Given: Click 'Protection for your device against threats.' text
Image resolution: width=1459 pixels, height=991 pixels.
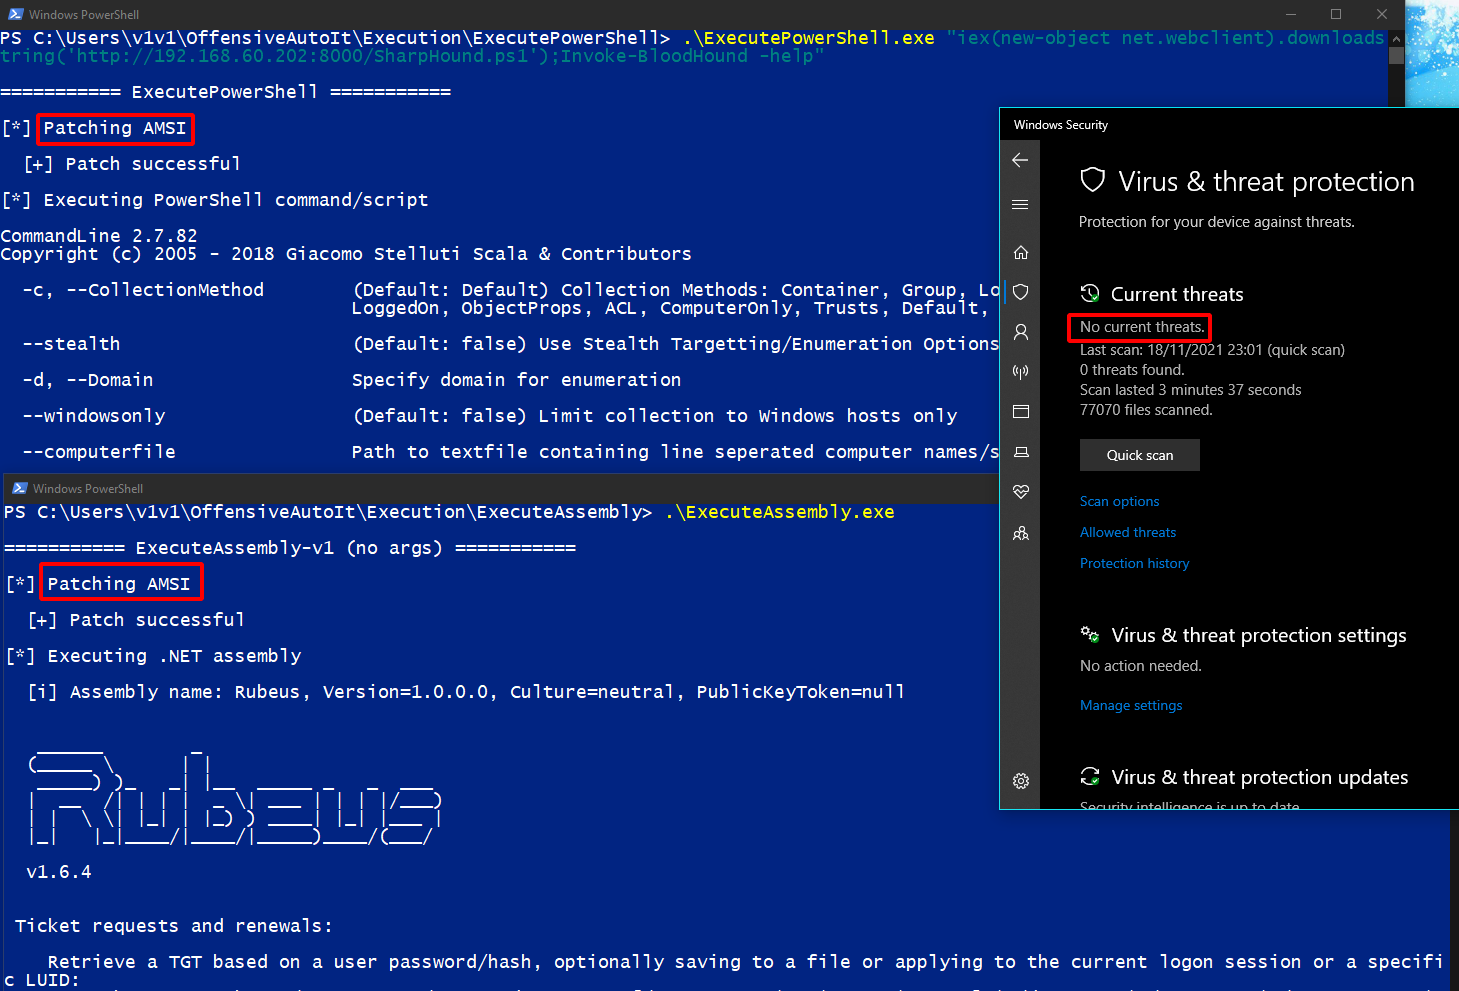Looking at the screenshot, I should [1217, 222].
